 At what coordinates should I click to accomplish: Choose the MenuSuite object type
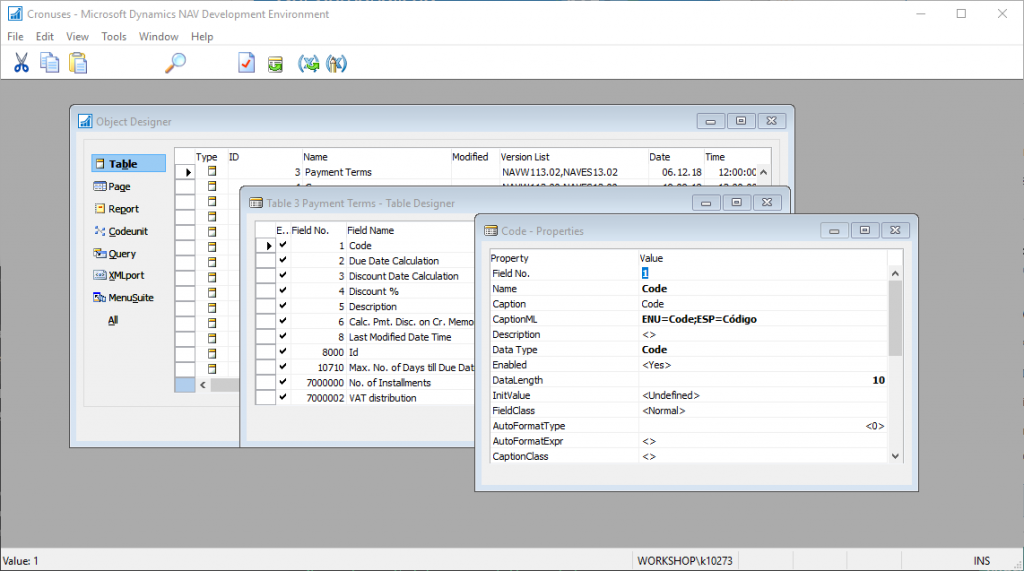coord(130,297)
